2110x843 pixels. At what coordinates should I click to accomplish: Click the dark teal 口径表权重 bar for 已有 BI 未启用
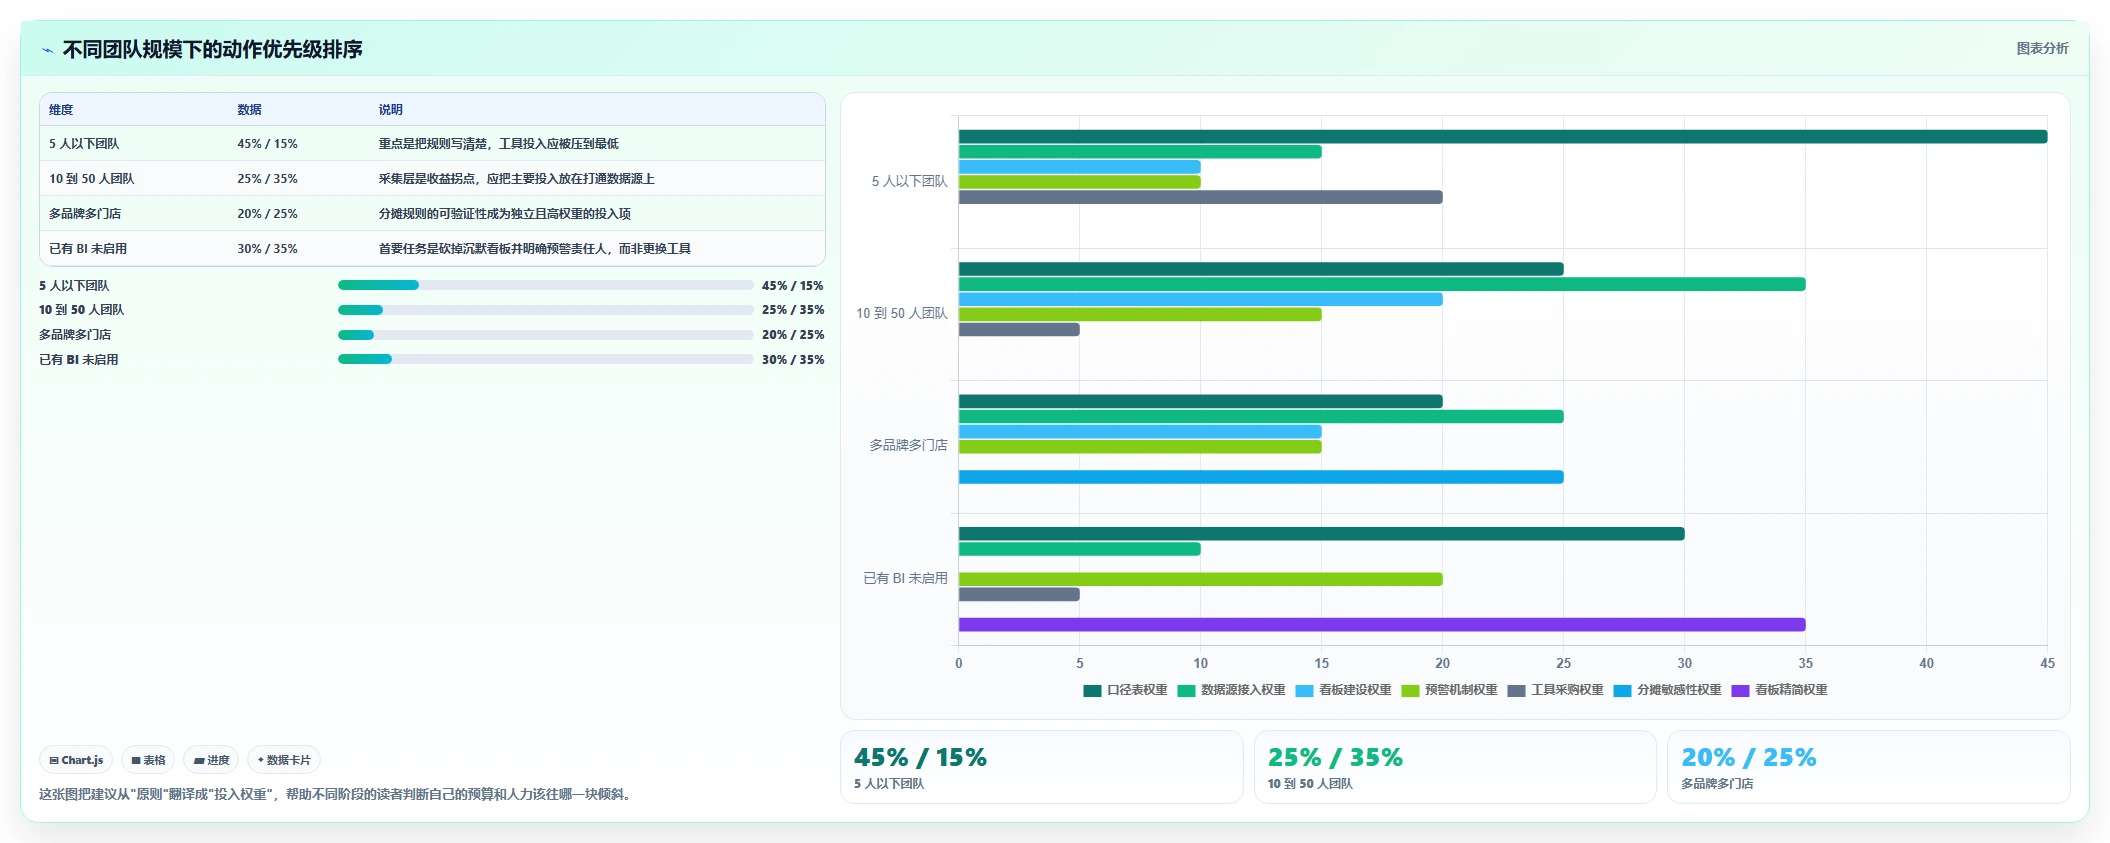coord(1321,534)
